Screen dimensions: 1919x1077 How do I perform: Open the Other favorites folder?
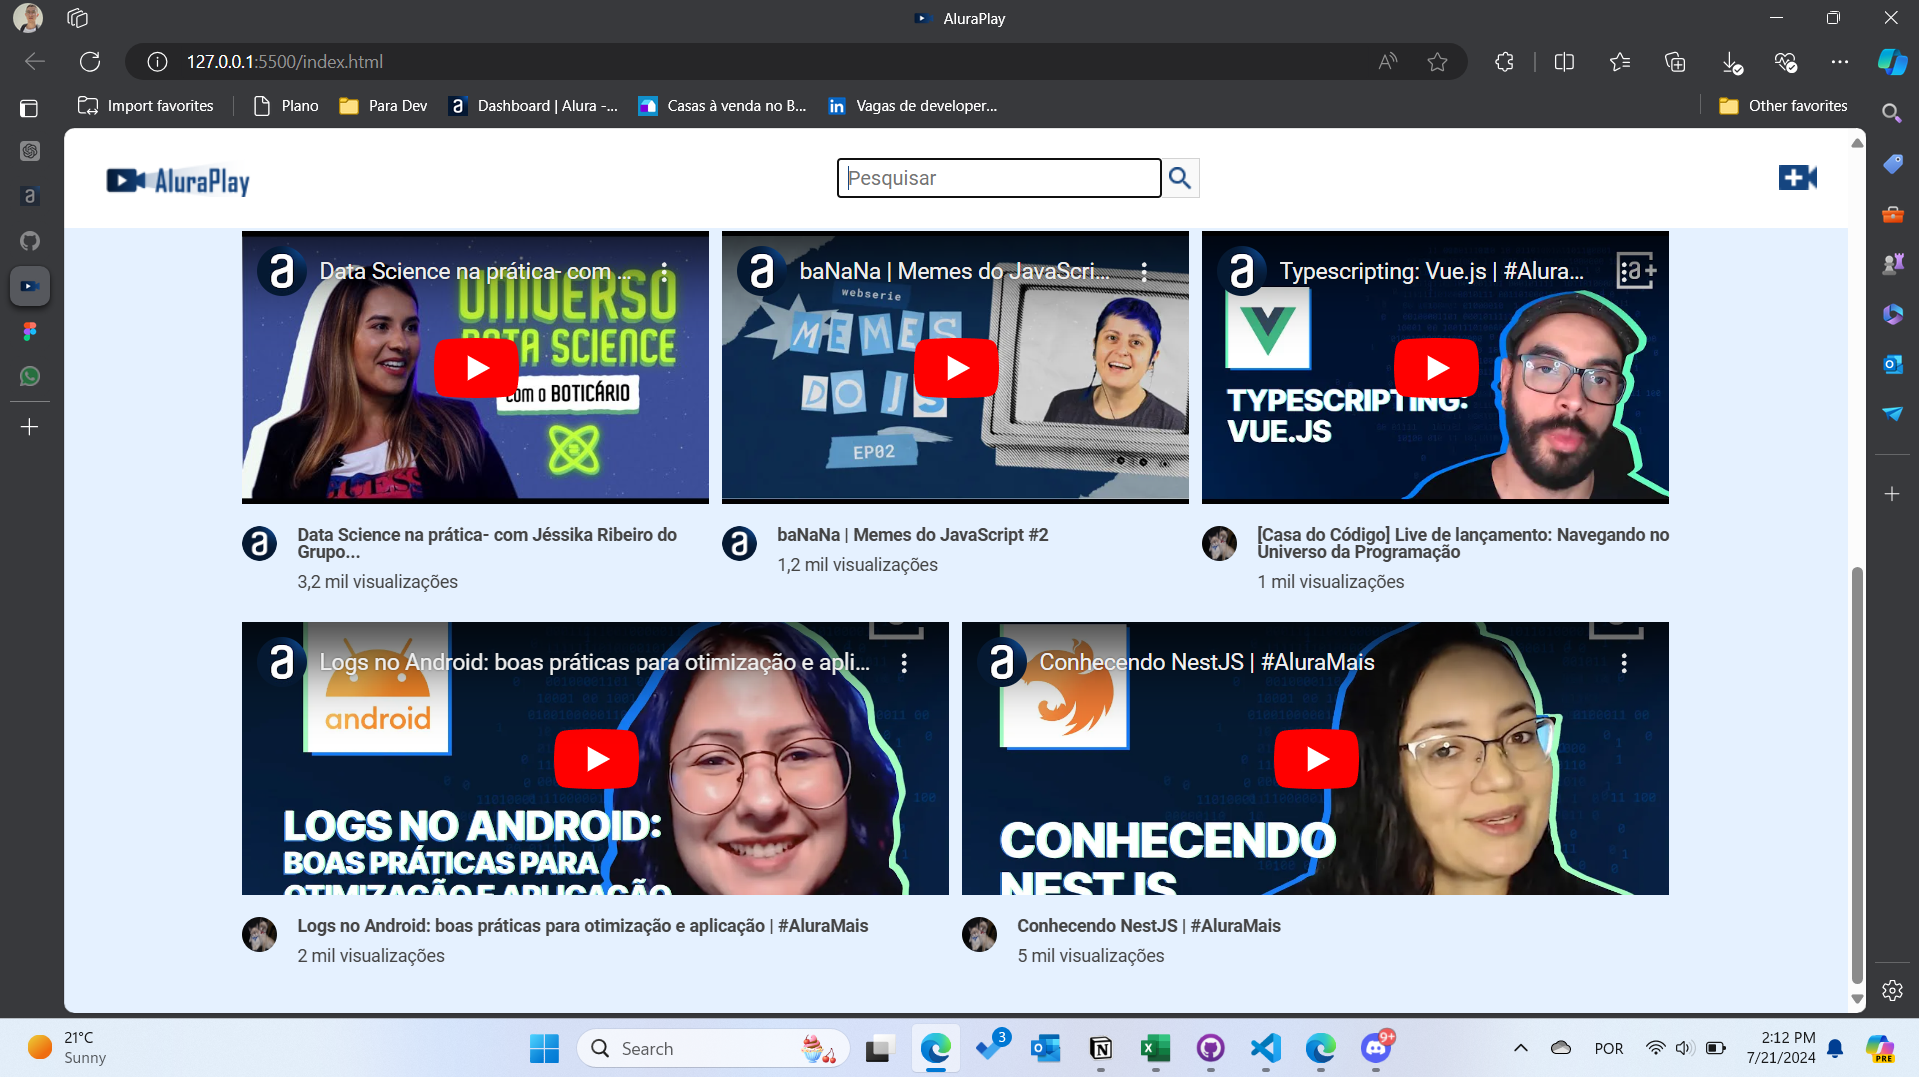pyautogui.click(x=1783, y=106)
